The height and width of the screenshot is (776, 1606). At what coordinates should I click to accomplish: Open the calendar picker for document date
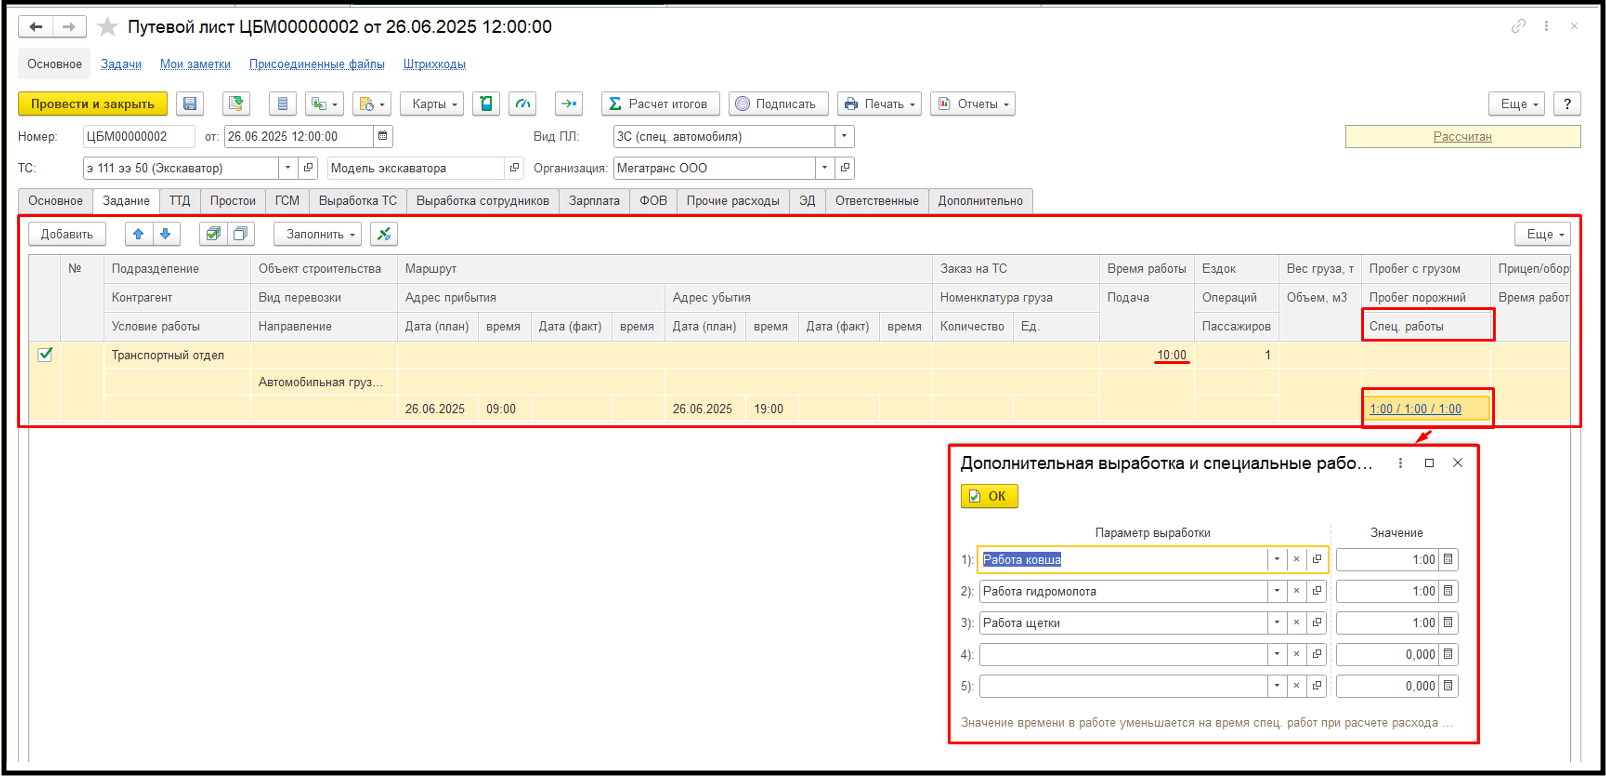tap(383, 136)
